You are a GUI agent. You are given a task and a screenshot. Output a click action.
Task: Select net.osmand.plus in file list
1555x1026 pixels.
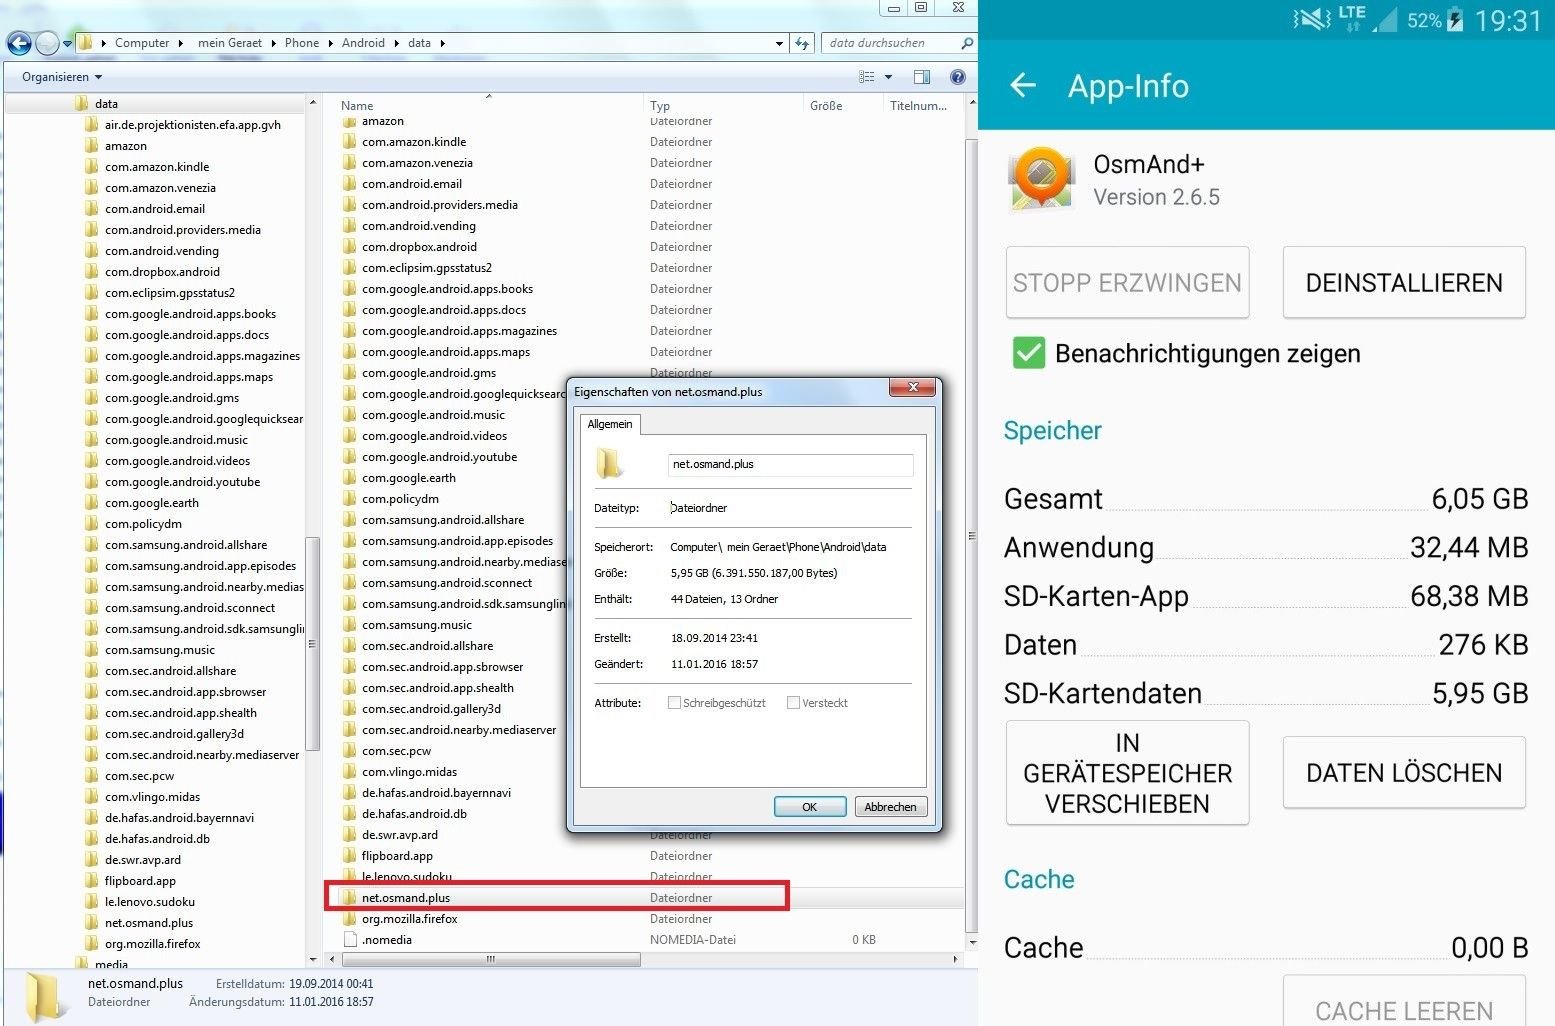point(406,898)
